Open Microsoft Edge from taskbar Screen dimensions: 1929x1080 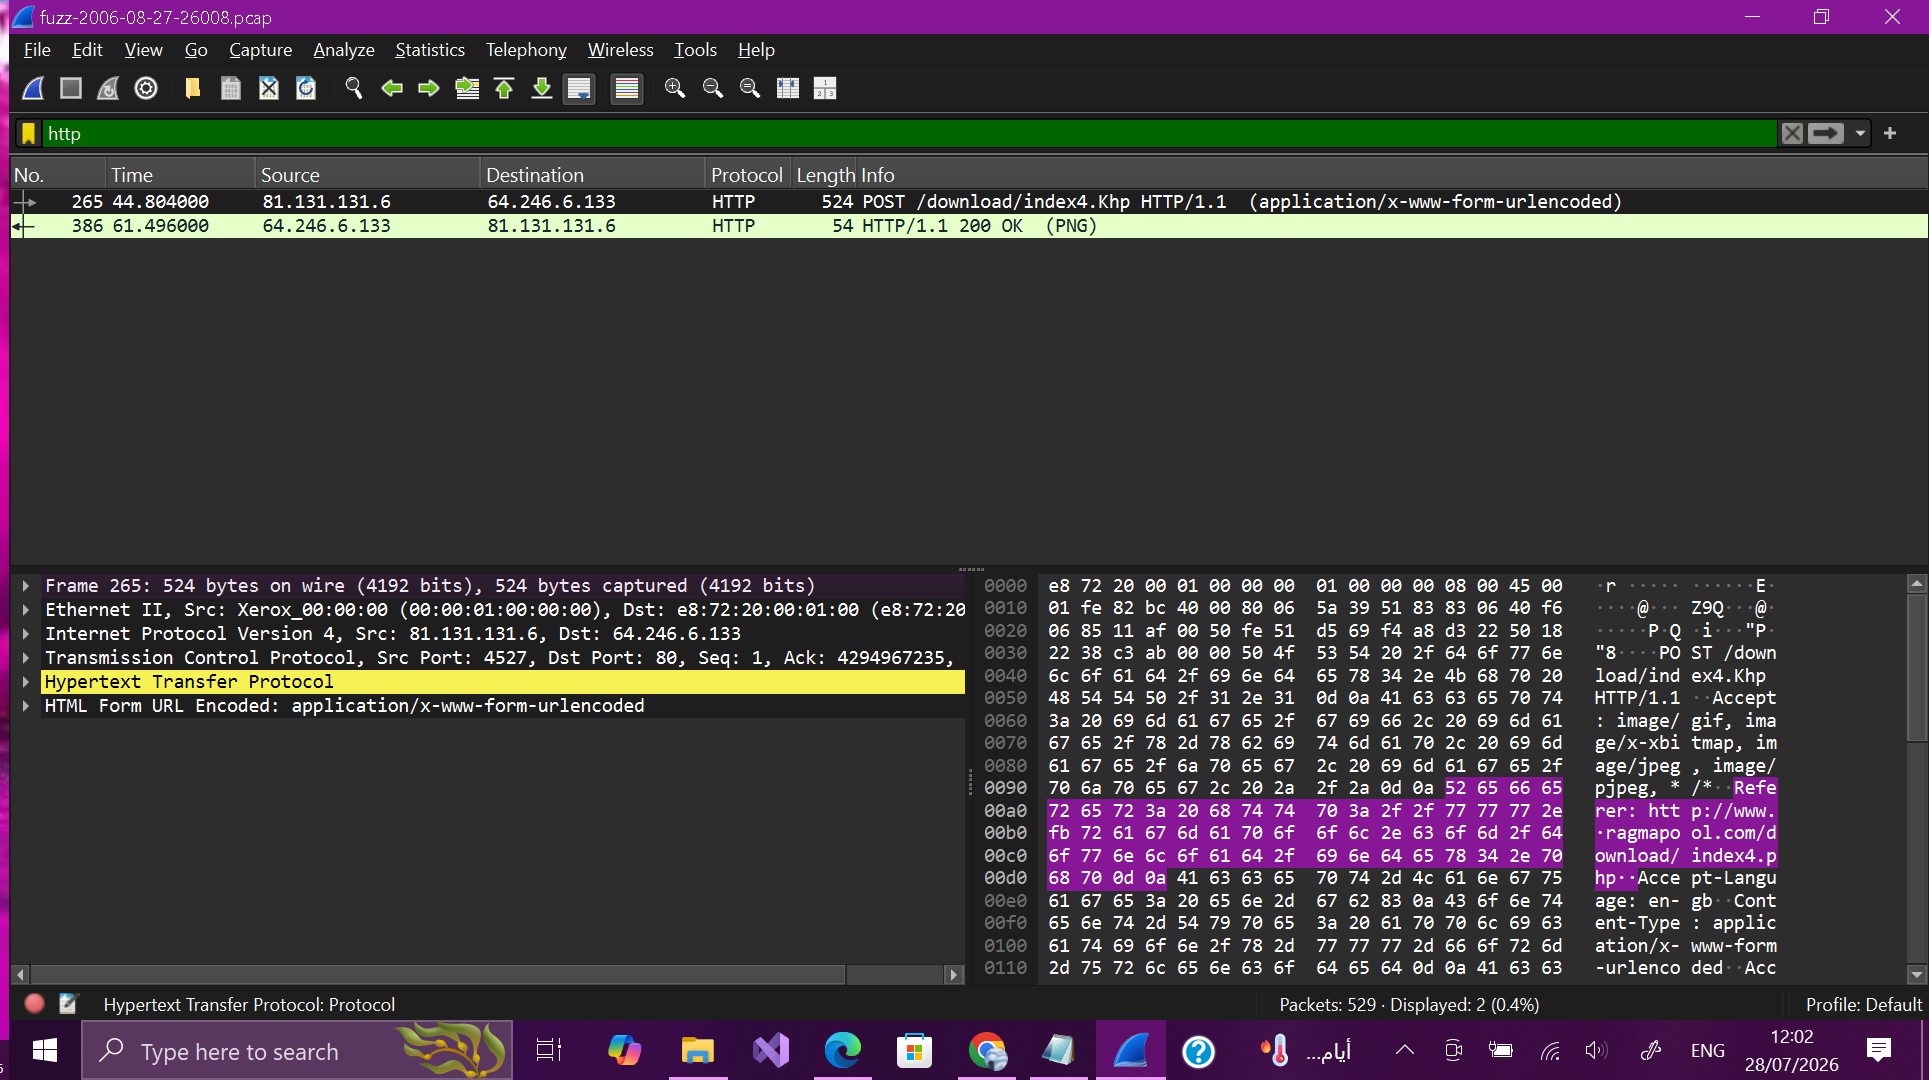coord(843,1051)
